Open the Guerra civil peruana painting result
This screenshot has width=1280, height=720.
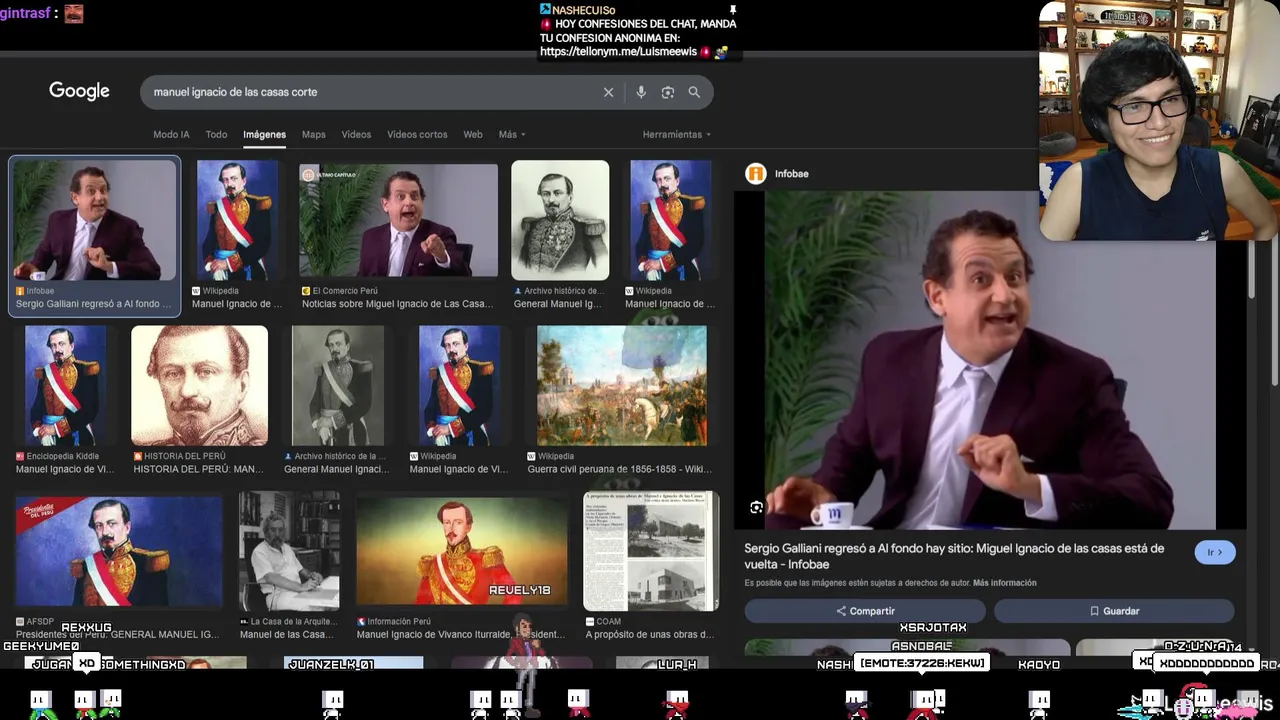[x=622, y=385]
